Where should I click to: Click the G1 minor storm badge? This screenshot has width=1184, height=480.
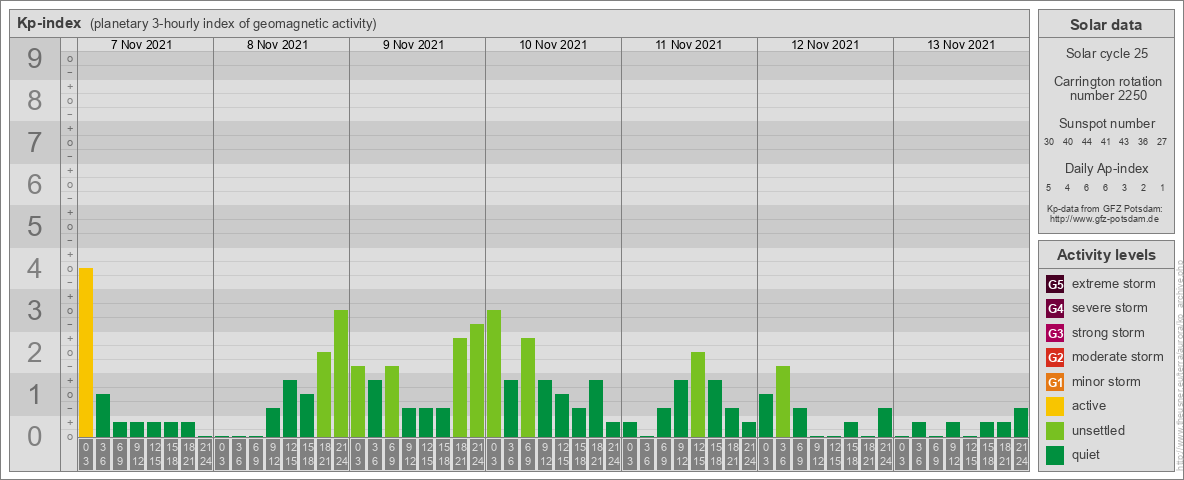coord(1055,382)
